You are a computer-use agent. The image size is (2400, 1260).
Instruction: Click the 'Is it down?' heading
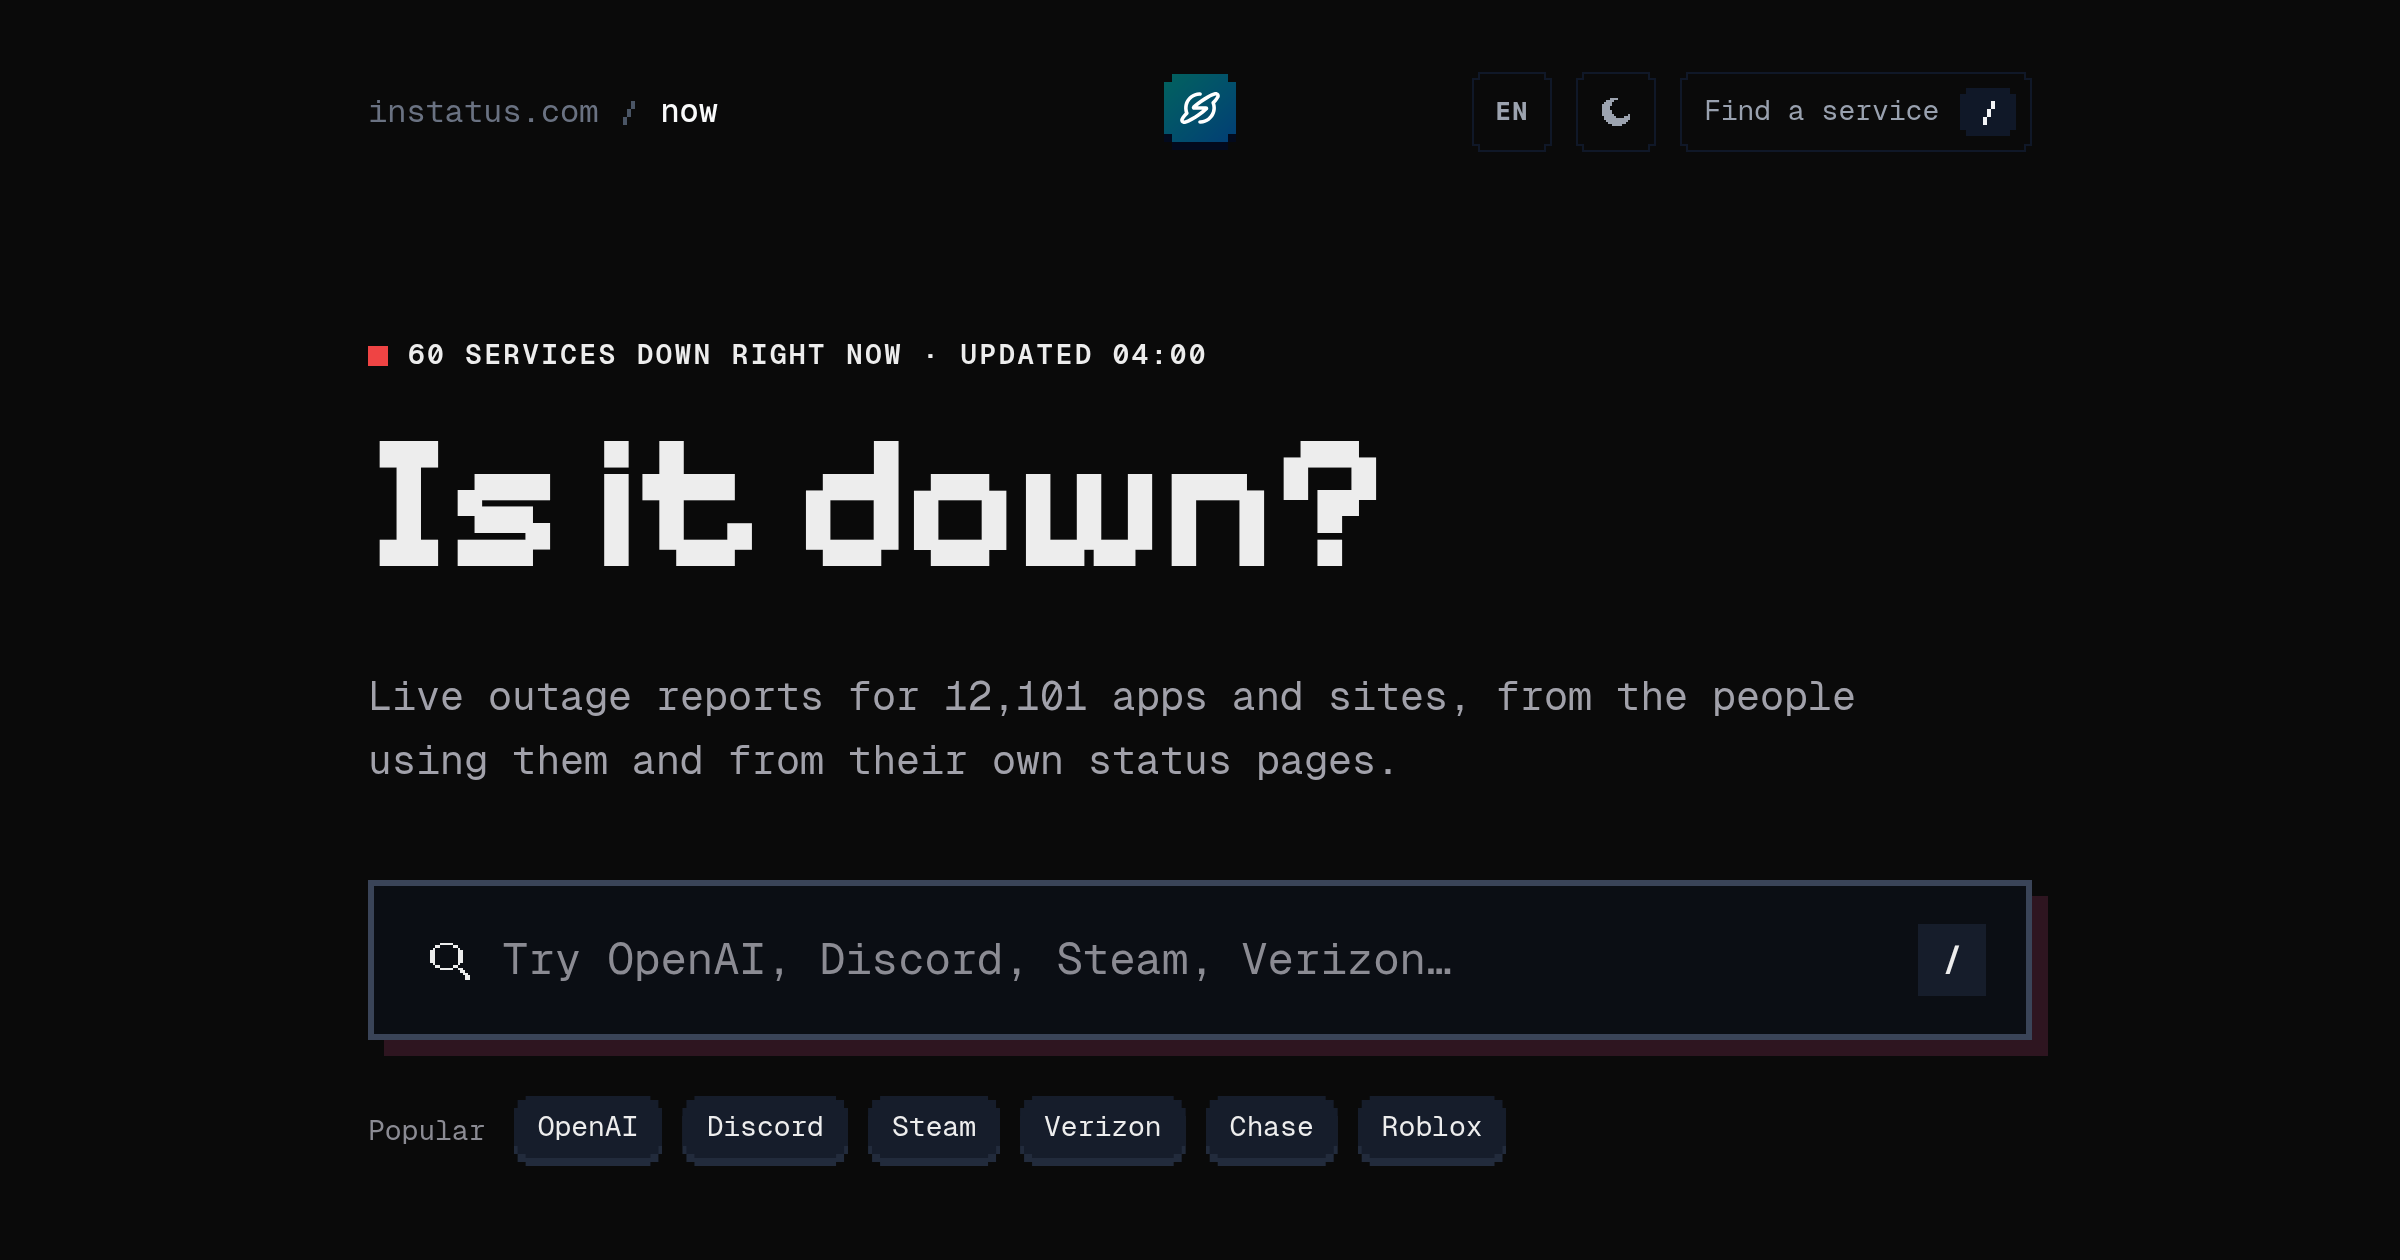pos(877,503)
